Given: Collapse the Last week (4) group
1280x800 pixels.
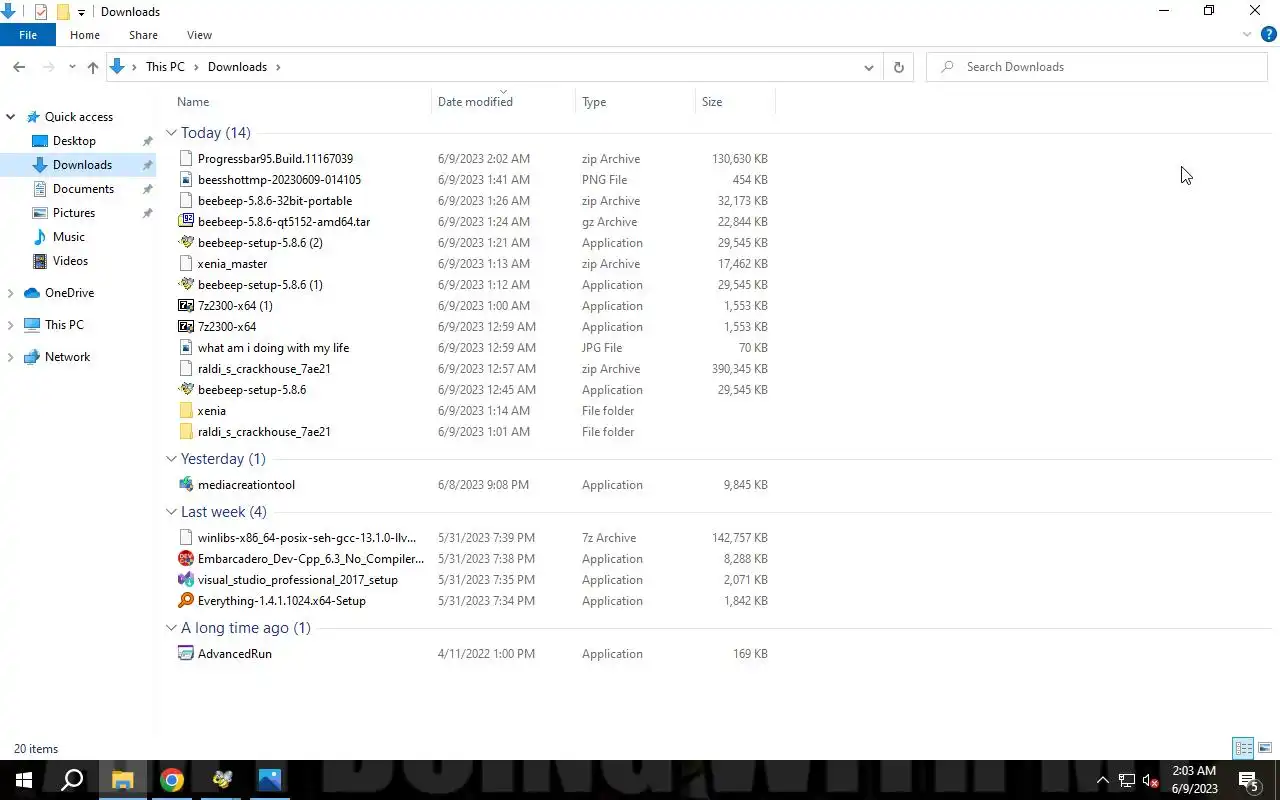Looking at the screenshot, I should click(171, 512).
